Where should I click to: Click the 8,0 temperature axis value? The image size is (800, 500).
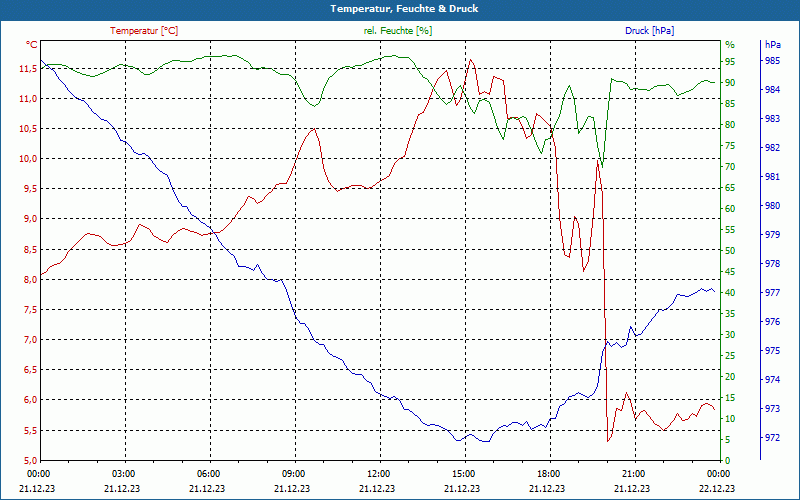pyautogui.click(x=30, y=280)
